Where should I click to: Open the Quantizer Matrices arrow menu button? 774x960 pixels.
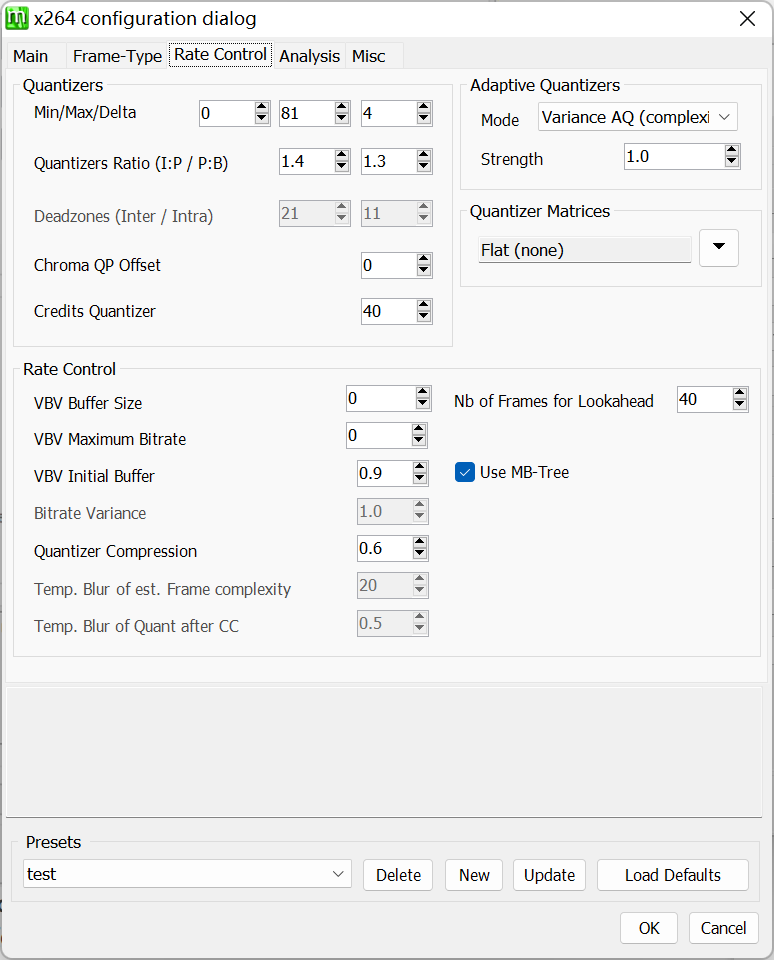719,249
